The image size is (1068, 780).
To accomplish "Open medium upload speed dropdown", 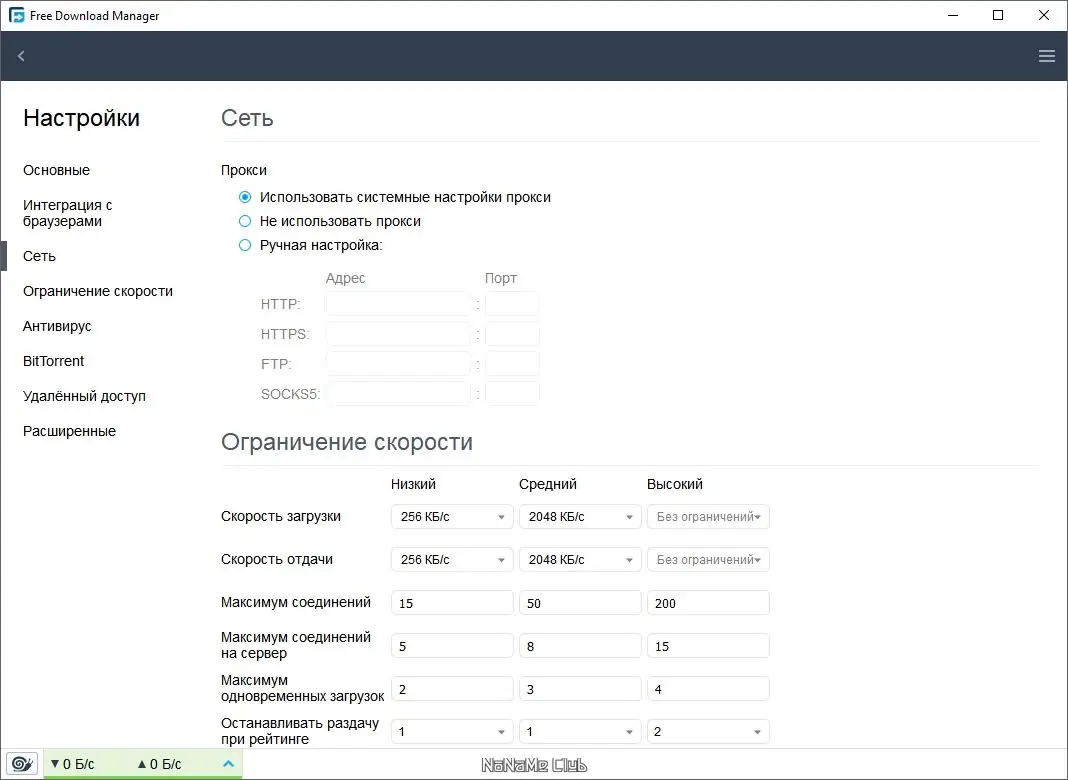I will [580, 559].
